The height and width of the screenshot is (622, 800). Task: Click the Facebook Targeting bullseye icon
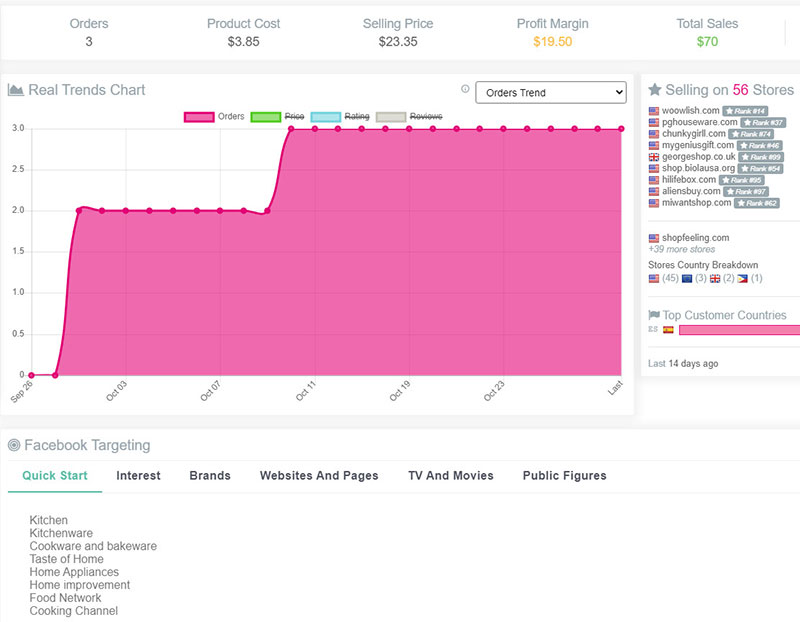[13, 445]
